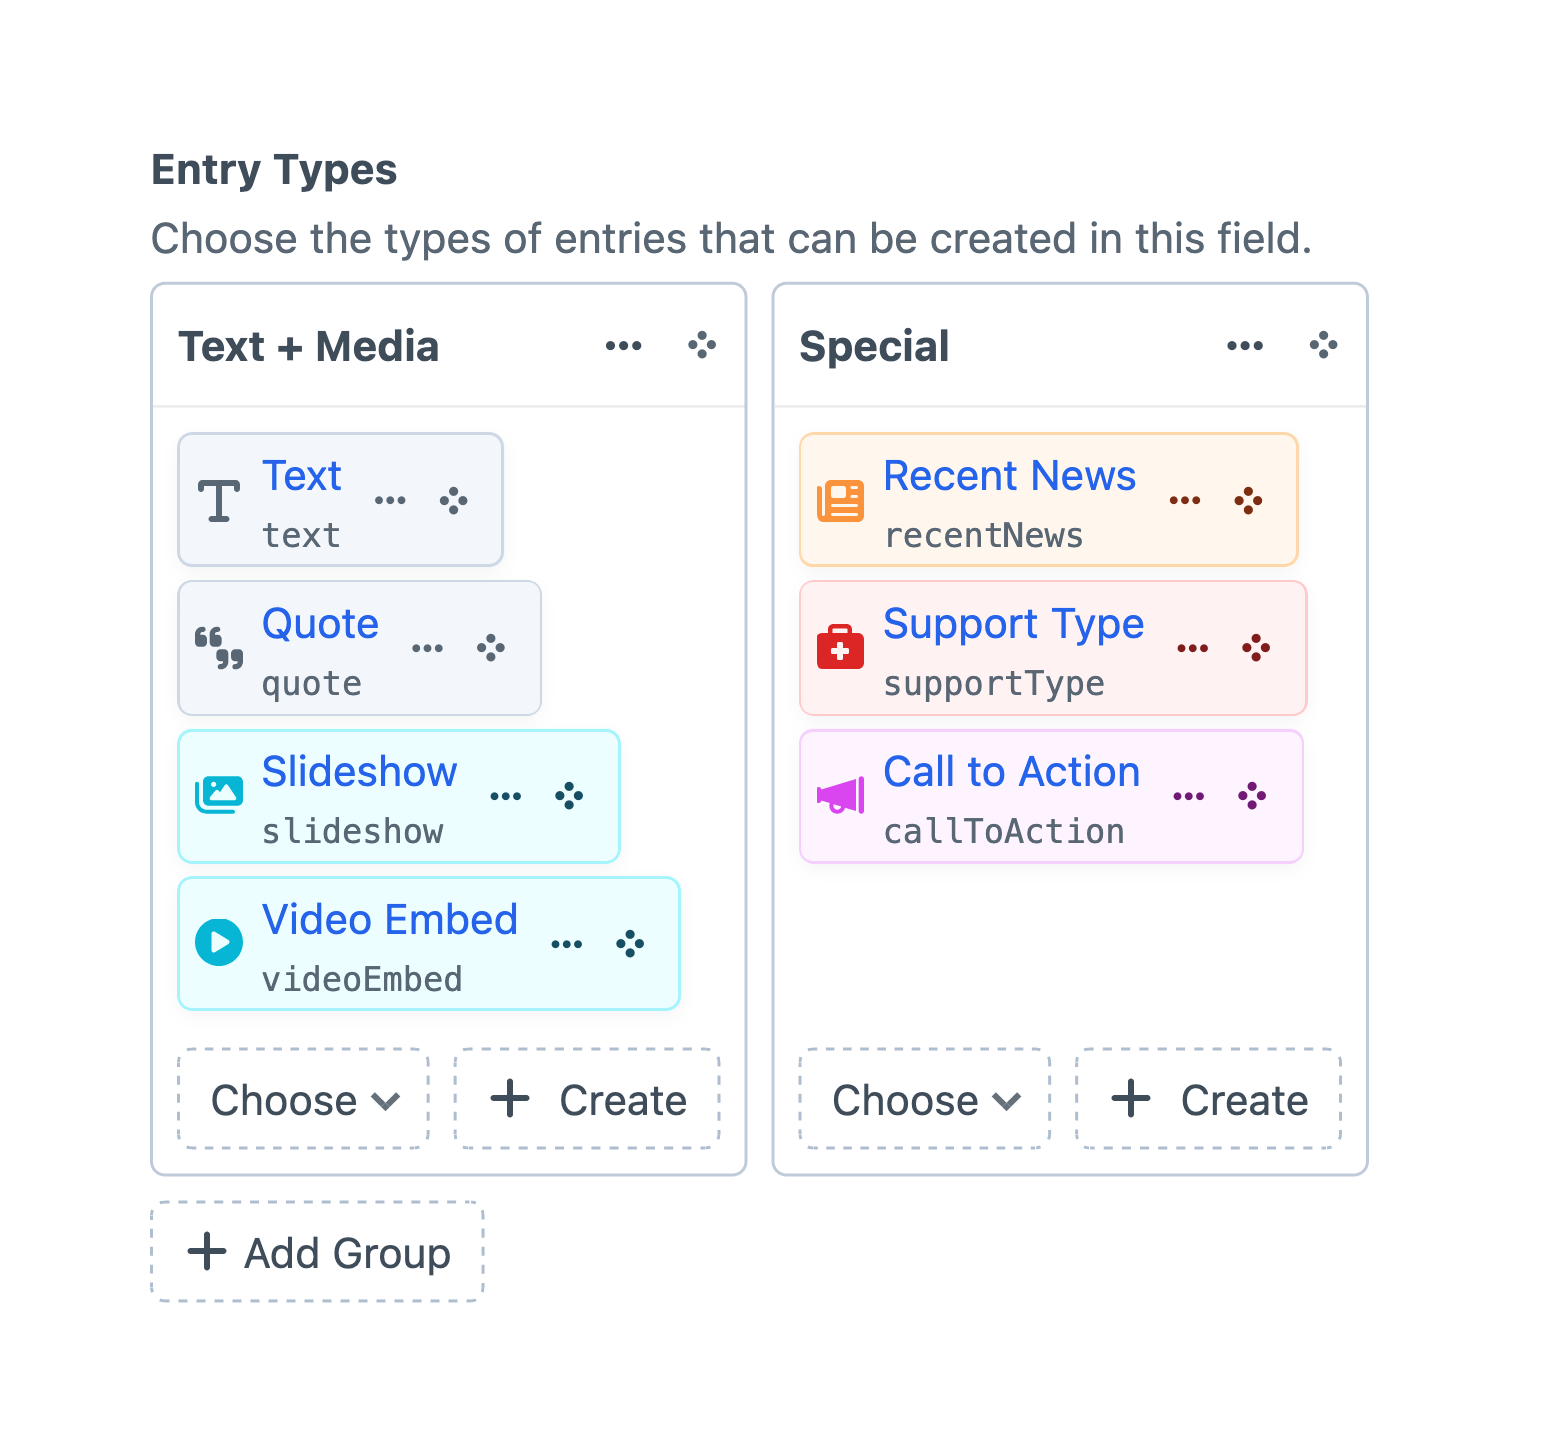Open the Choose dropdown under Text + Media

click(x=302, y=1099)
